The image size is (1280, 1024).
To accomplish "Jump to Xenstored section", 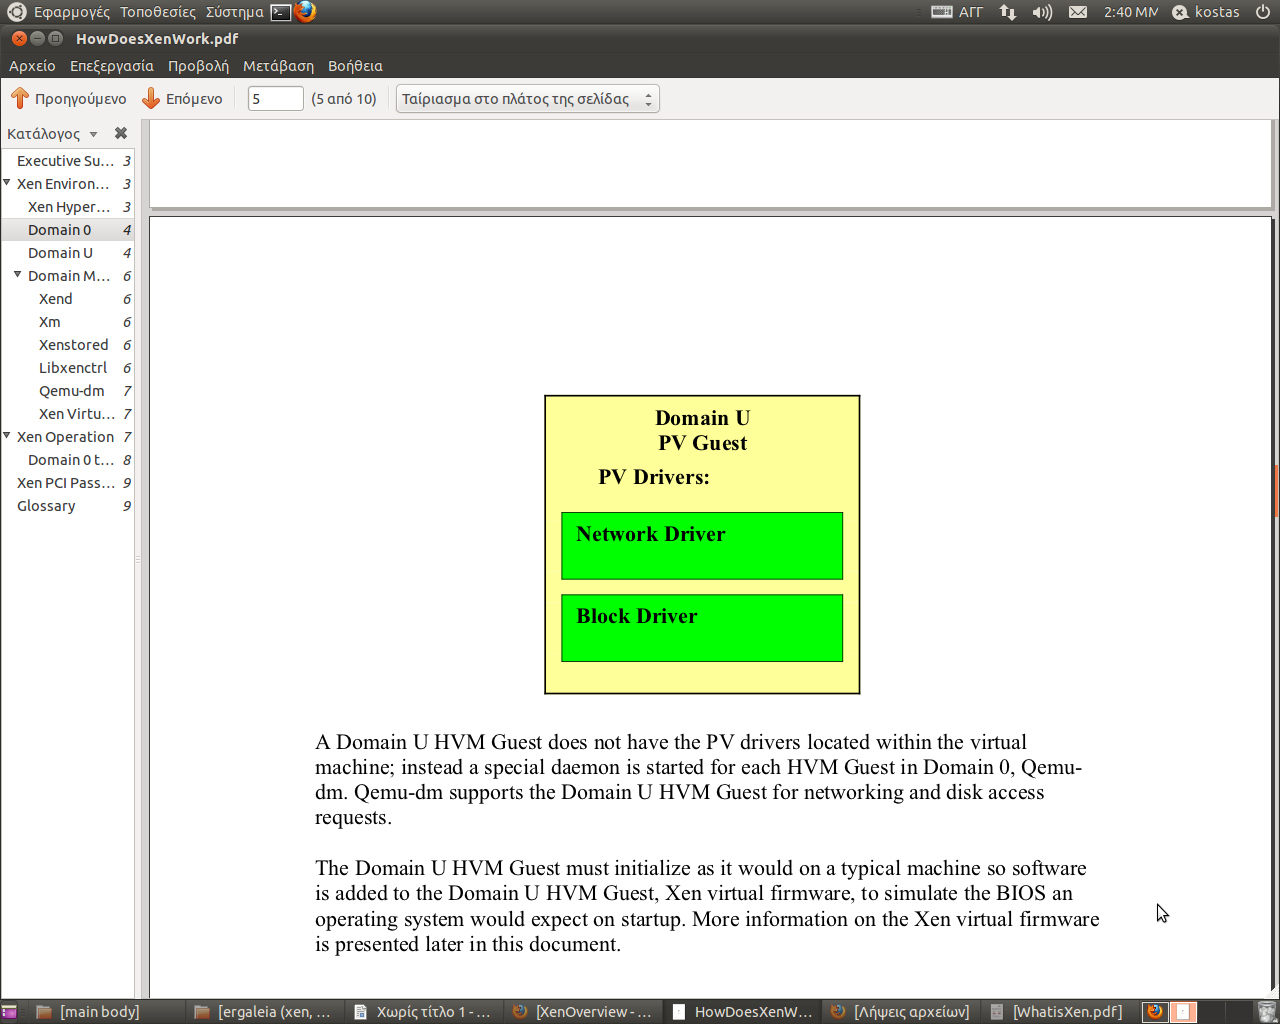I will (x=67, y=345).
